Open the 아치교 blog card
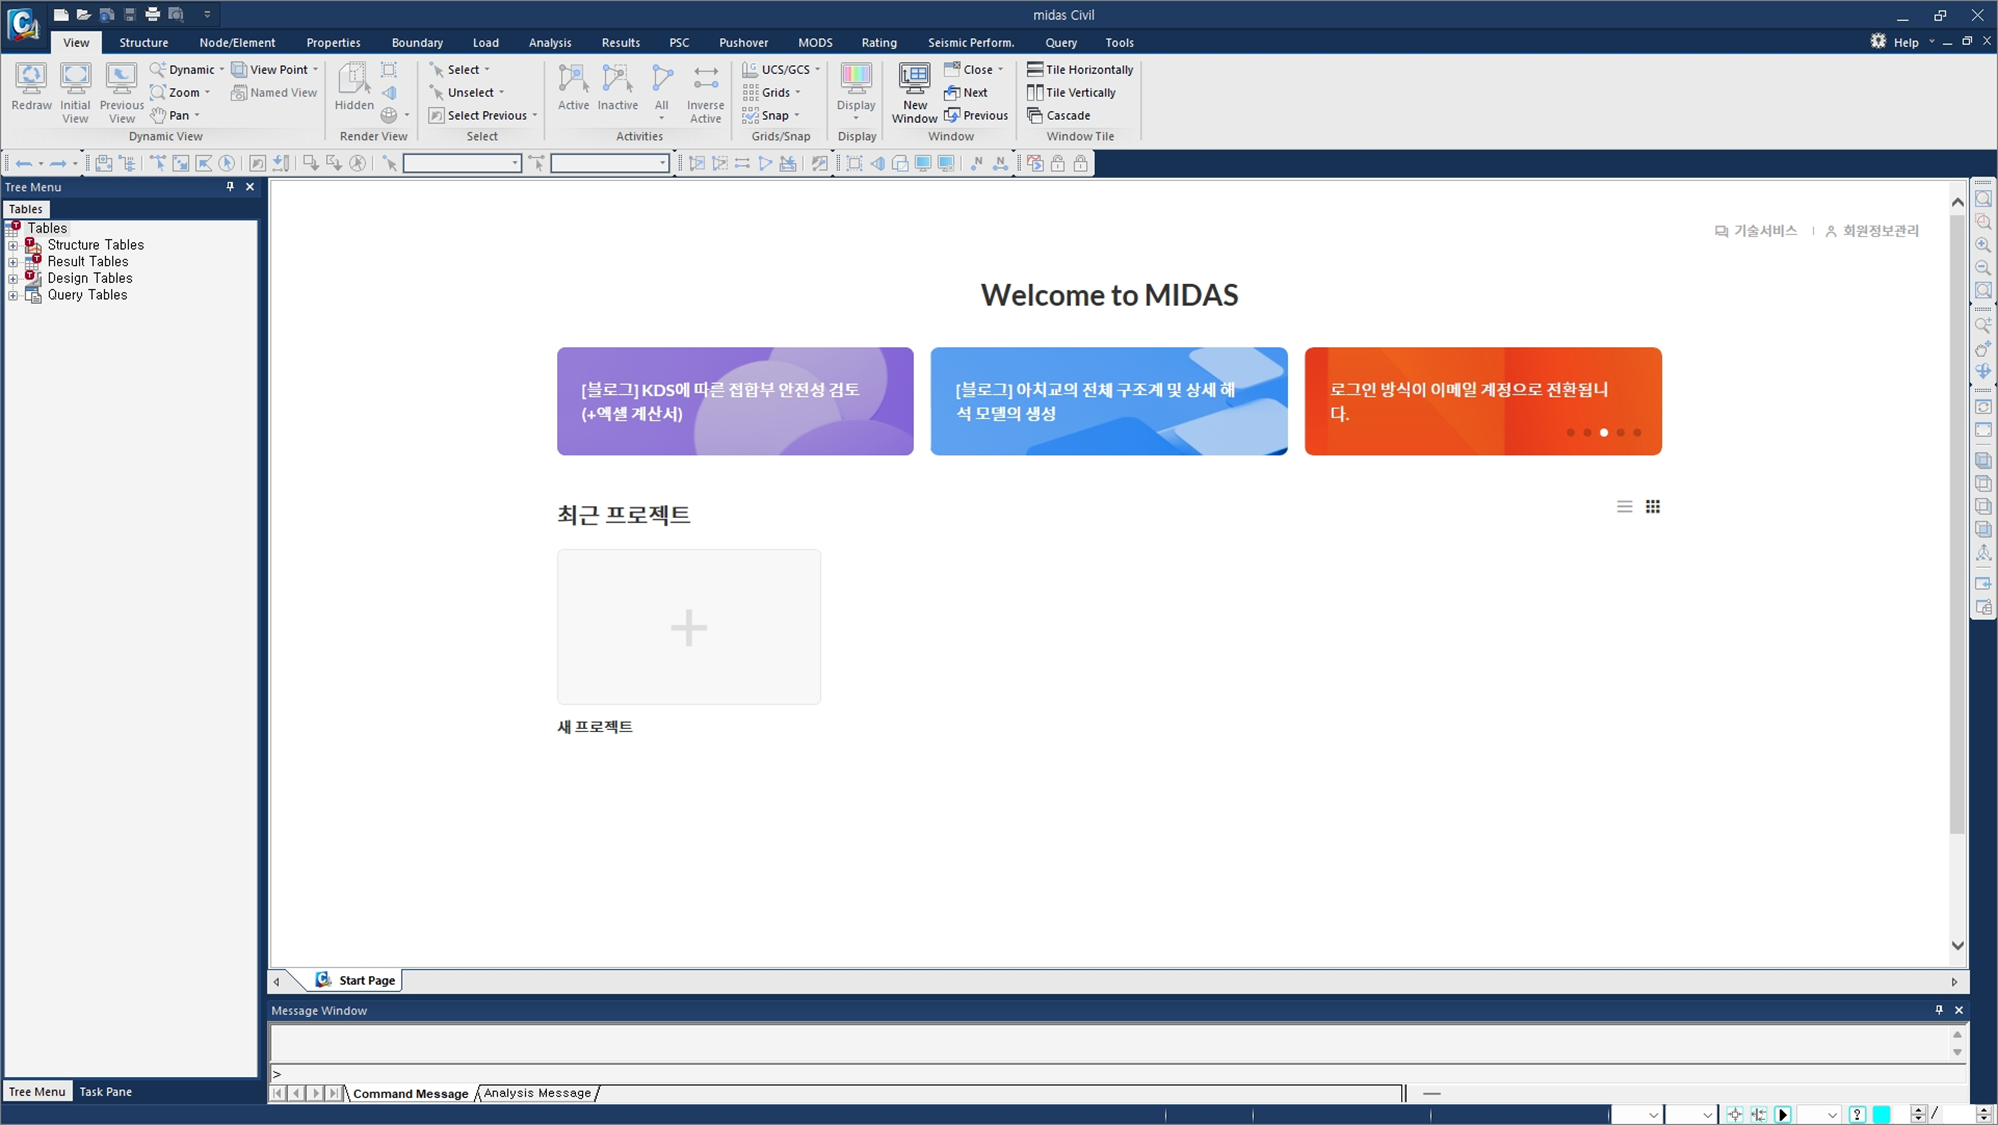The image size is (1998, 1125). coord(1109,401)
